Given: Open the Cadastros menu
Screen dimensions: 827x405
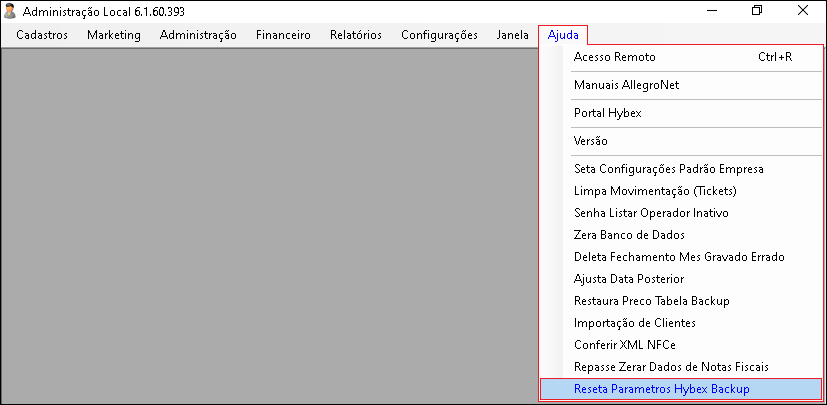Looking at the screenshot, I should pos(42,35).
